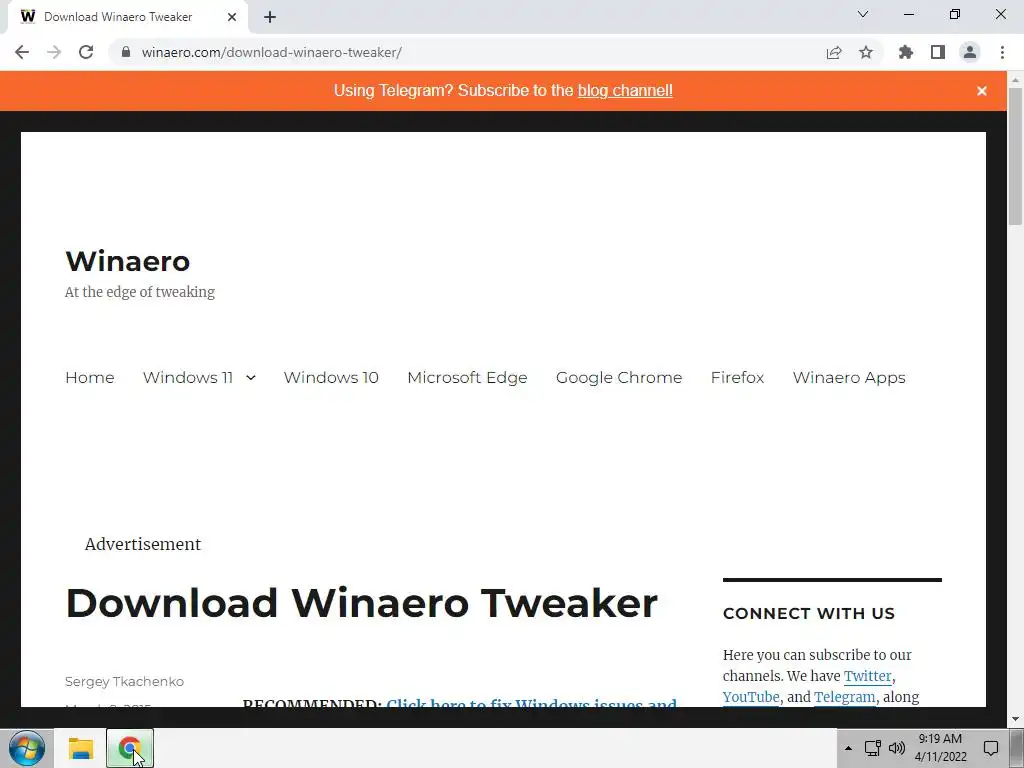The height and width of the screenshot is (768, 1024).
Task: Open the Chrome extensions puzzle icon
Action: click(906, 52)
